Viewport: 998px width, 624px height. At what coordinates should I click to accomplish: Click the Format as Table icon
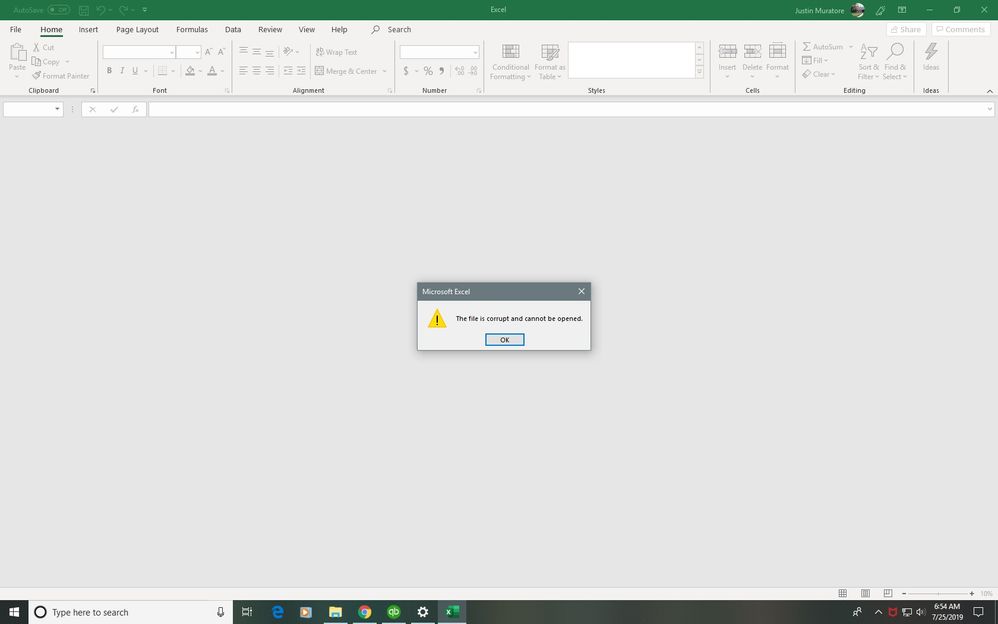[549, 53]
